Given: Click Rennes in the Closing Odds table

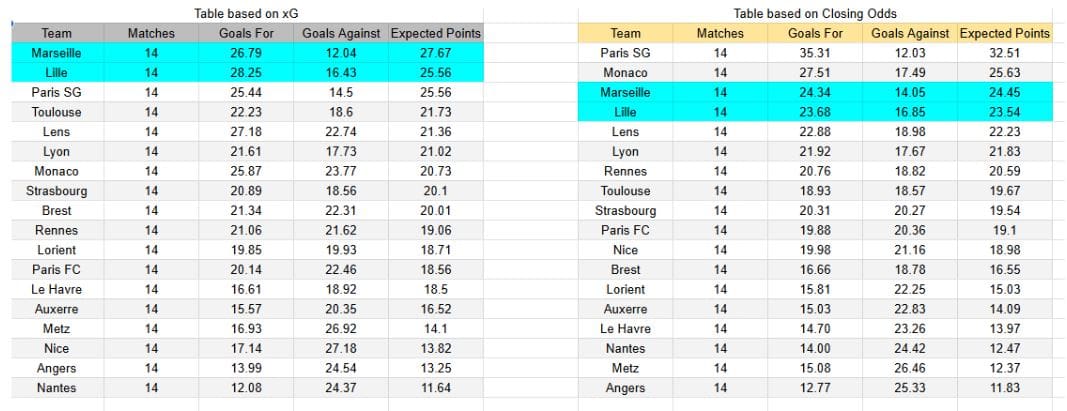Looking at the screenshot, I should (x=625, y=171).
